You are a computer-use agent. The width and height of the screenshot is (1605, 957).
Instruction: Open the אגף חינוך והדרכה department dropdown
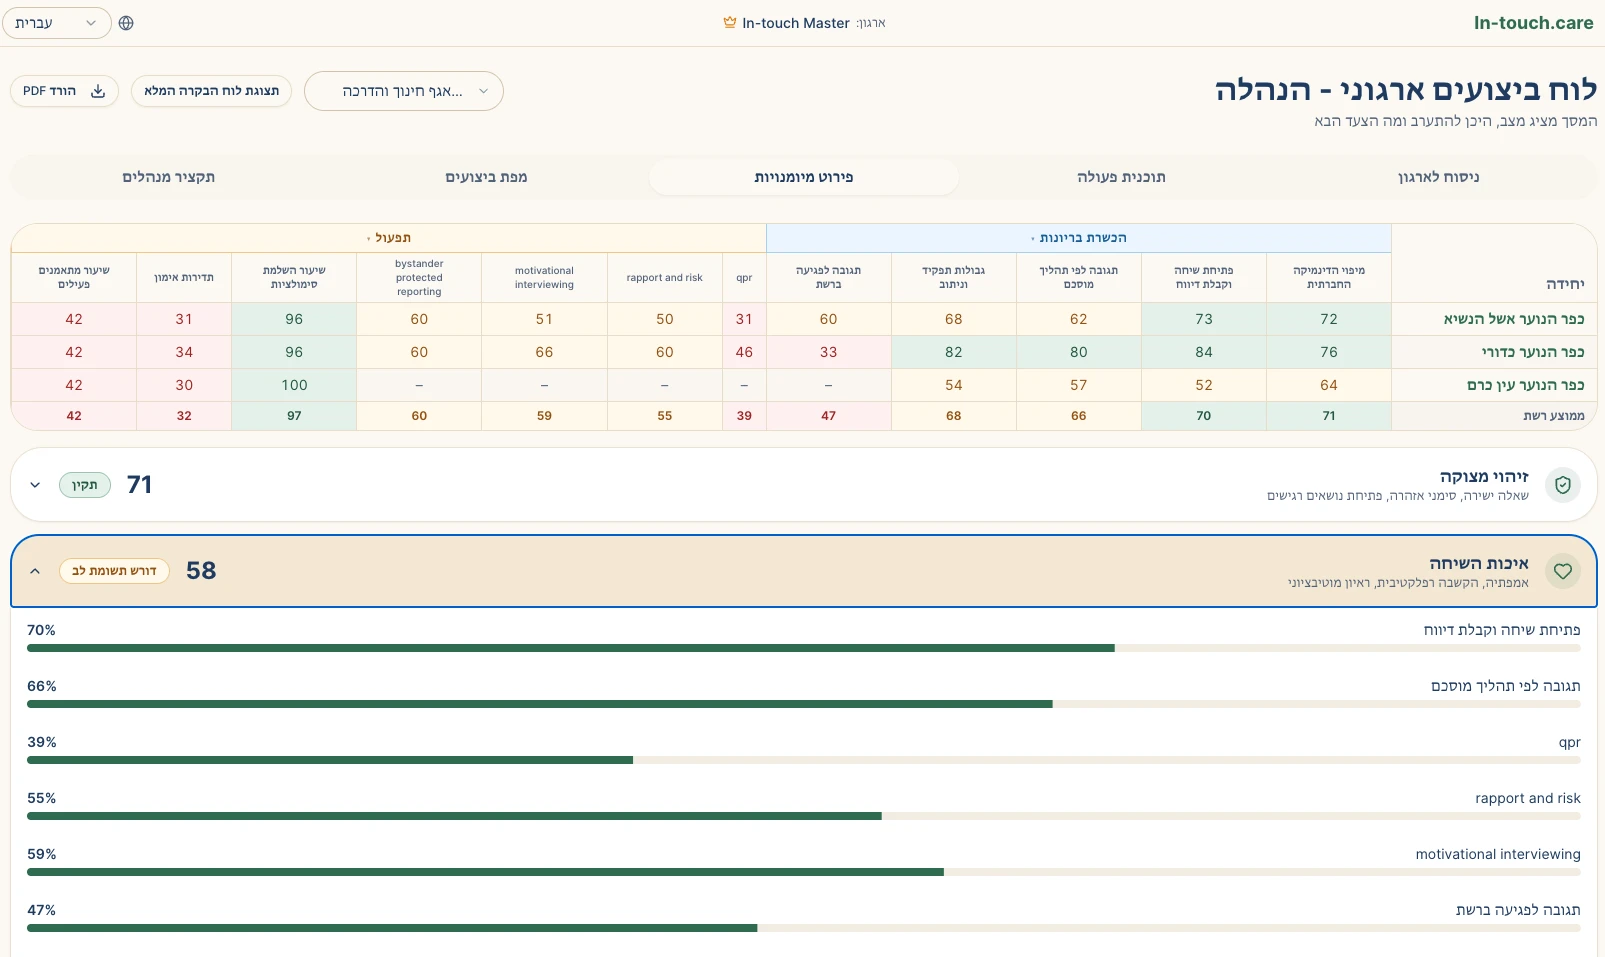[x=404, y=91]
